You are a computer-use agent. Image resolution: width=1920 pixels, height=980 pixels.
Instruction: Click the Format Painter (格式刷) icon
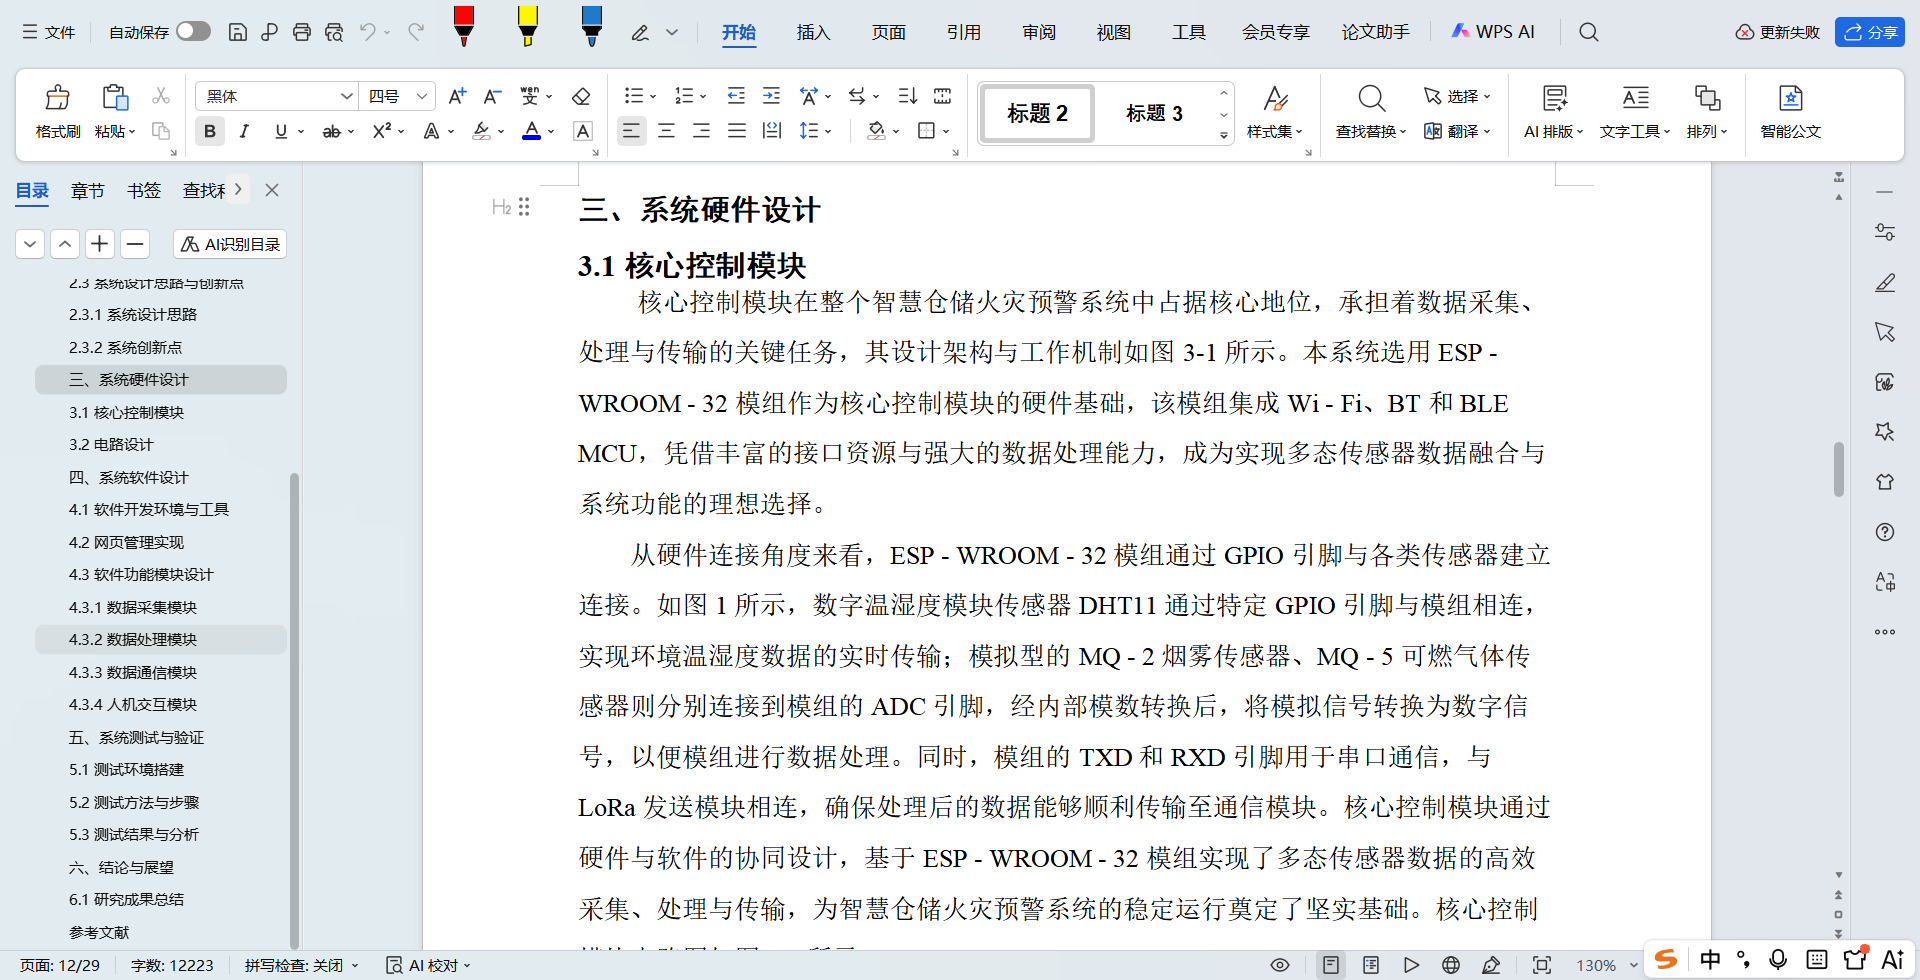pos(58,98)
